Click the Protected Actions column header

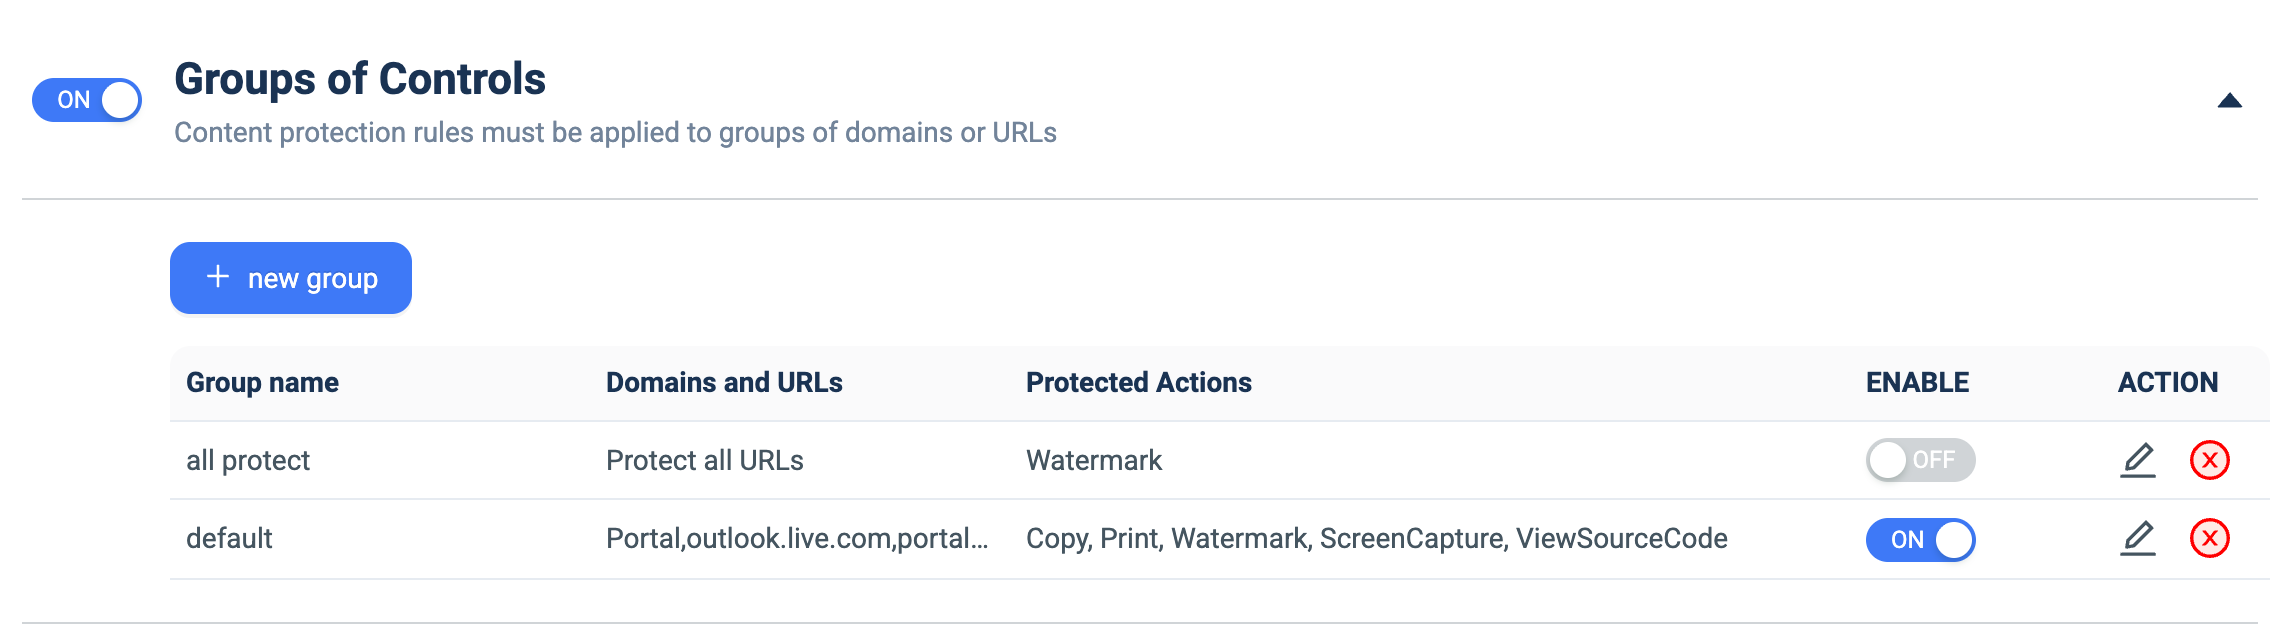[1138, 382]
